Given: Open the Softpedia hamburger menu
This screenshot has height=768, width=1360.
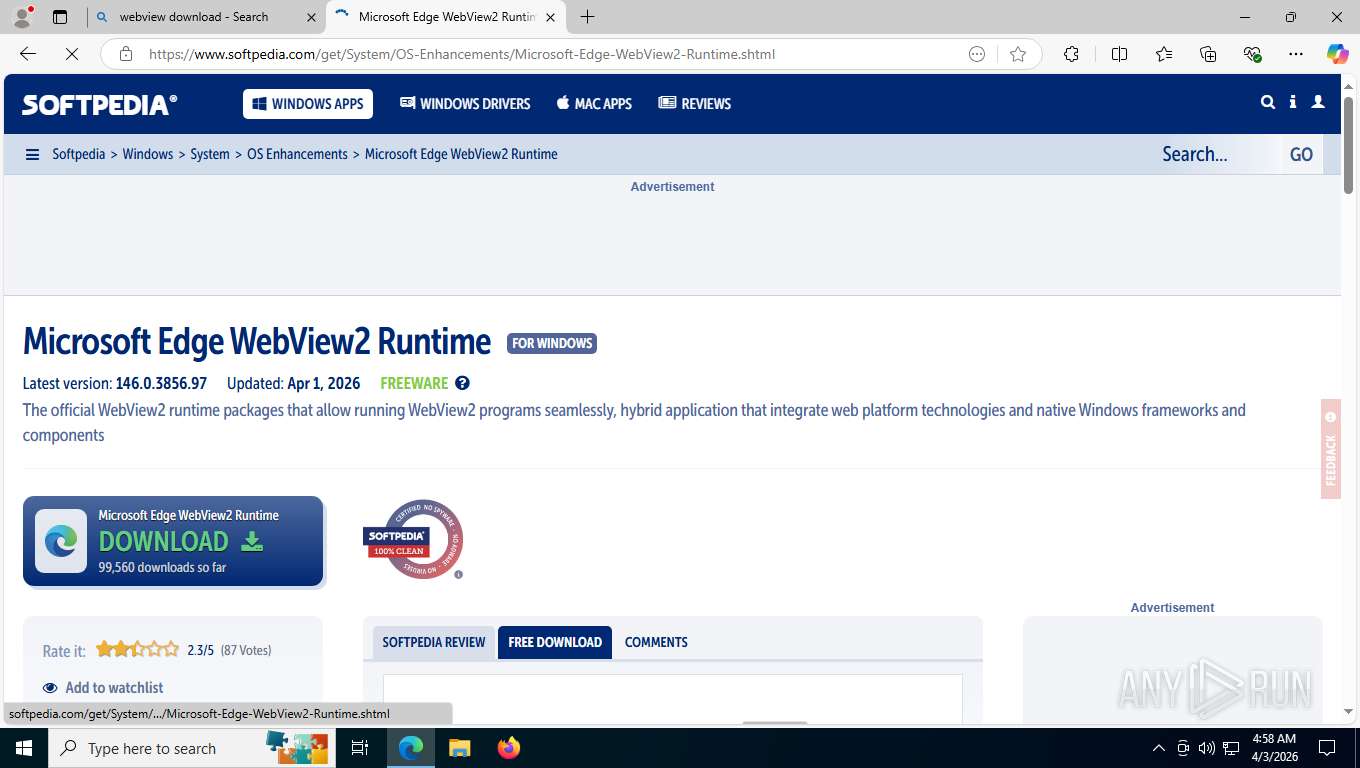Looking at the screenshot, I should click(x=32, y=154).
